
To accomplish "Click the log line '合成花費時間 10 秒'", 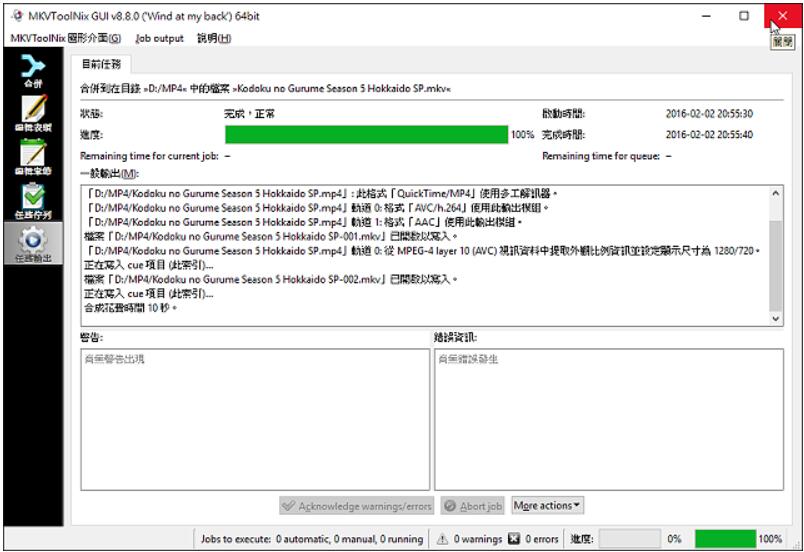I will click(x=131, y=308).
